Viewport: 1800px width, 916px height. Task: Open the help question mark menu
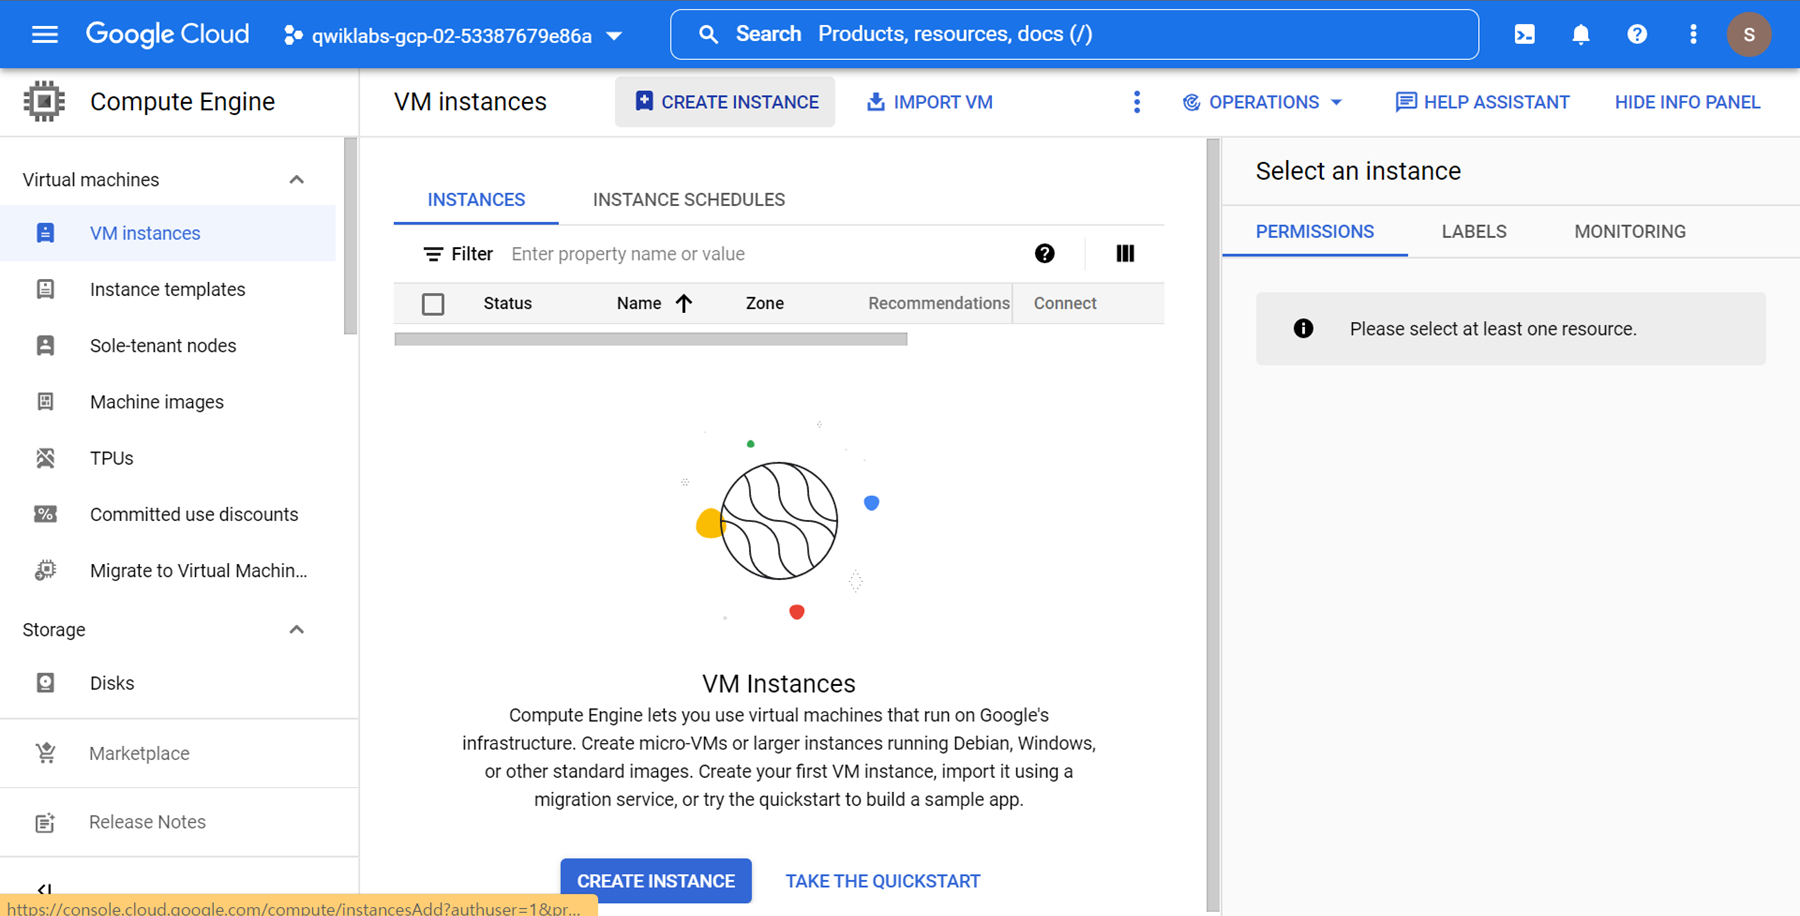coord(1637,35)
